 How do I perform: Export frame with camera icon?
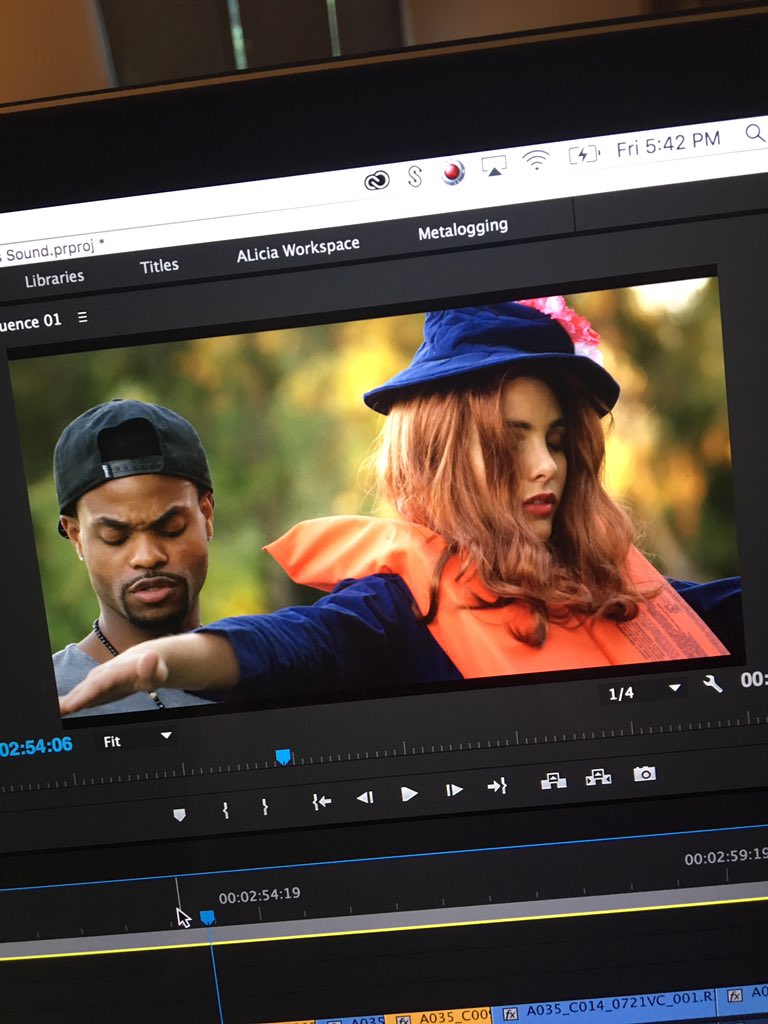(x=644, y=774)
